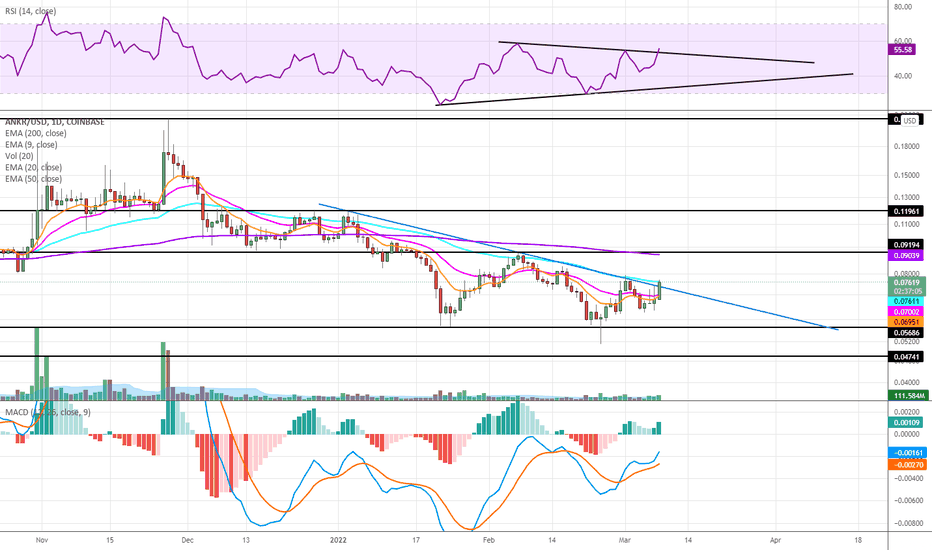Click the Feb date on time axis
932x550 pixels.
click(x=489, y=540)
